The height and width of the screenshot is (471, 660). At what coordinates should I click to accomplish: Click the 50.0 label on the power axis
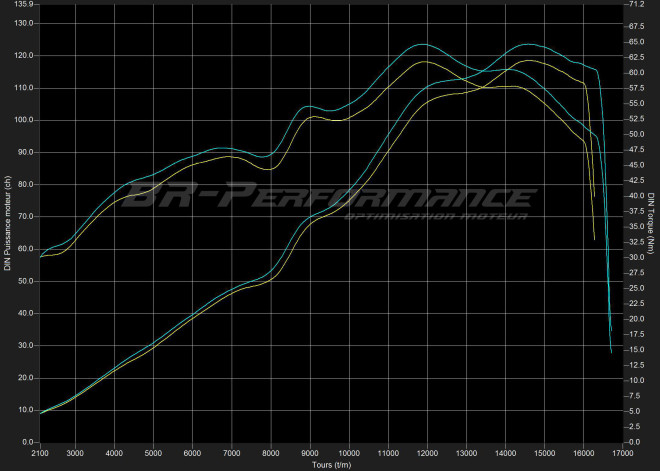coord(26,281)
